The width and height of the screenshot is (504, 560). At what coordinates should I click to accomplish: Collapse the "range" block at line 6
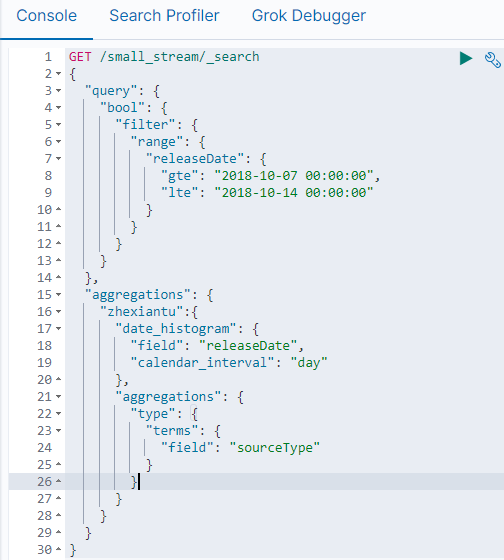tap(58, 142)
